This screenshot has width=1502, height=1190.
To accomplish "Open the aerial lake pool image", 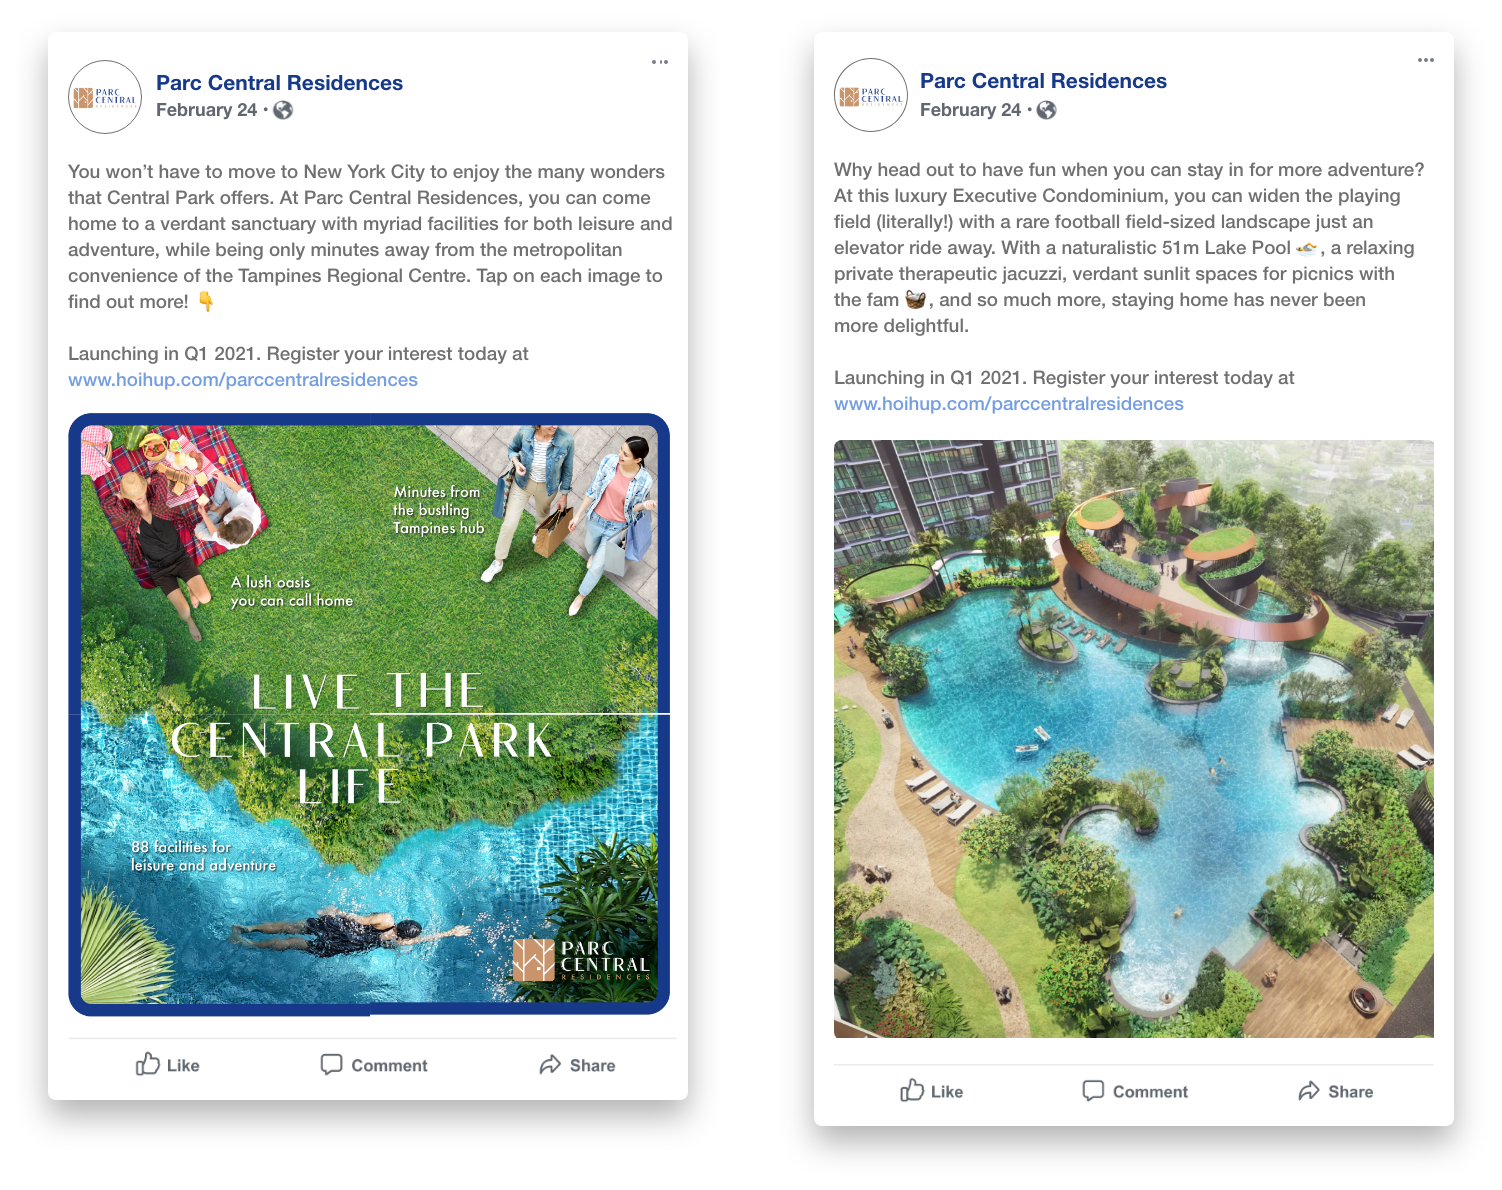I will coord(1134,739).
